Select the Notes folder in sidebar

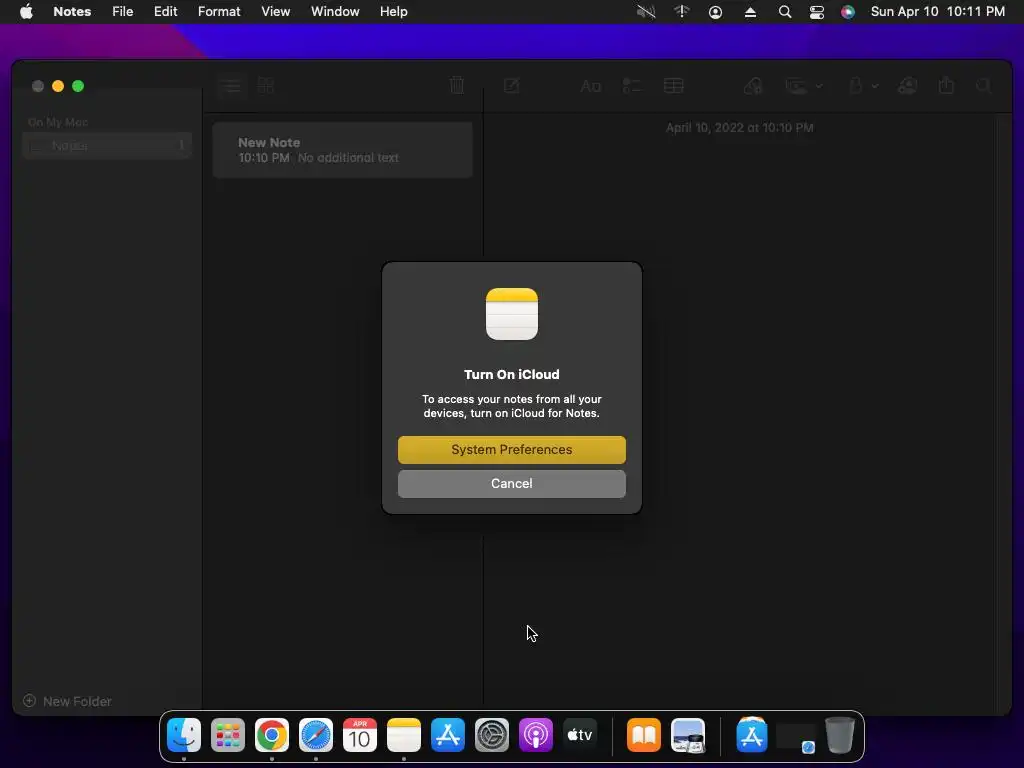107,146
